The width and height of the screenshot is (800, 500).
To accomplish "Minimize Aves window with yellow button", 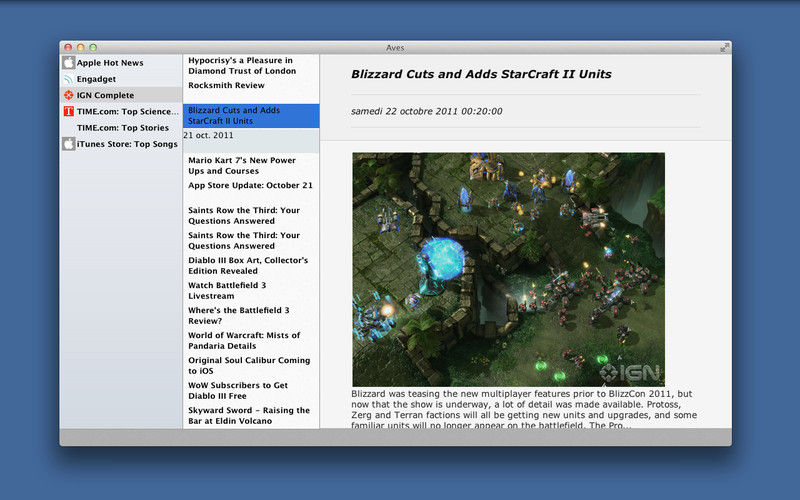I will pyautogui.click(x=81, y=47).
